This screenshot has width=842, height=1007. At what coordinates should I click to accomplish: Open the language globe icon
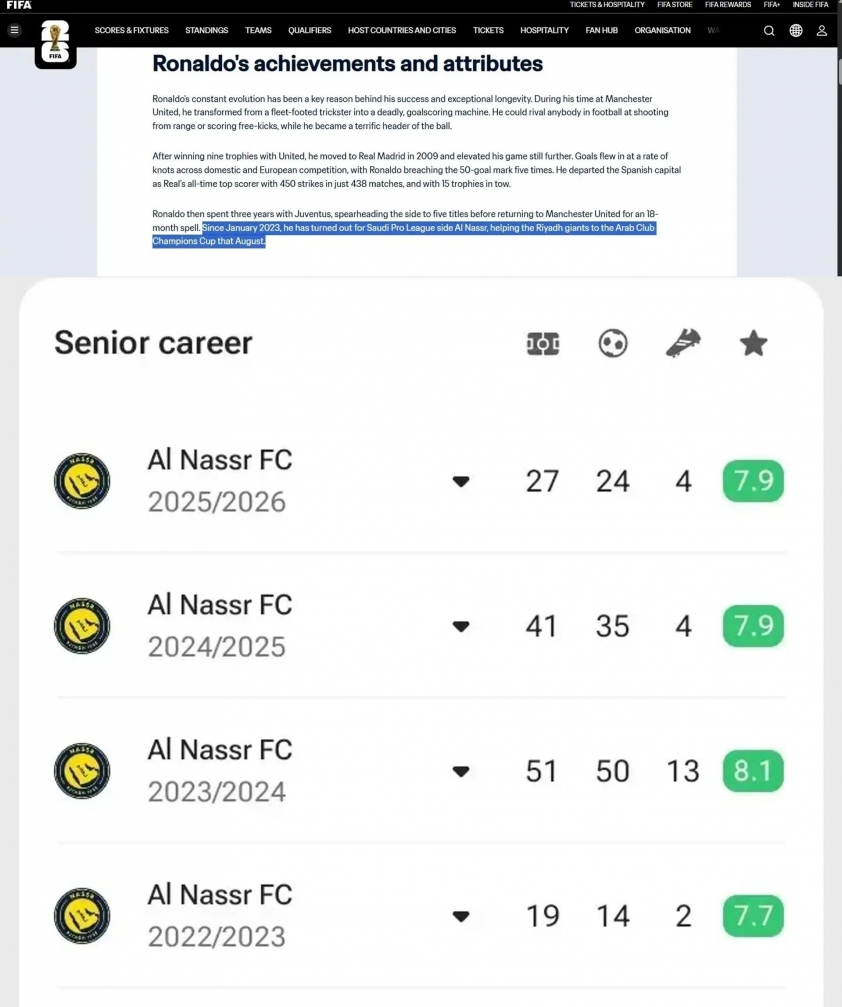click(796, 30)
